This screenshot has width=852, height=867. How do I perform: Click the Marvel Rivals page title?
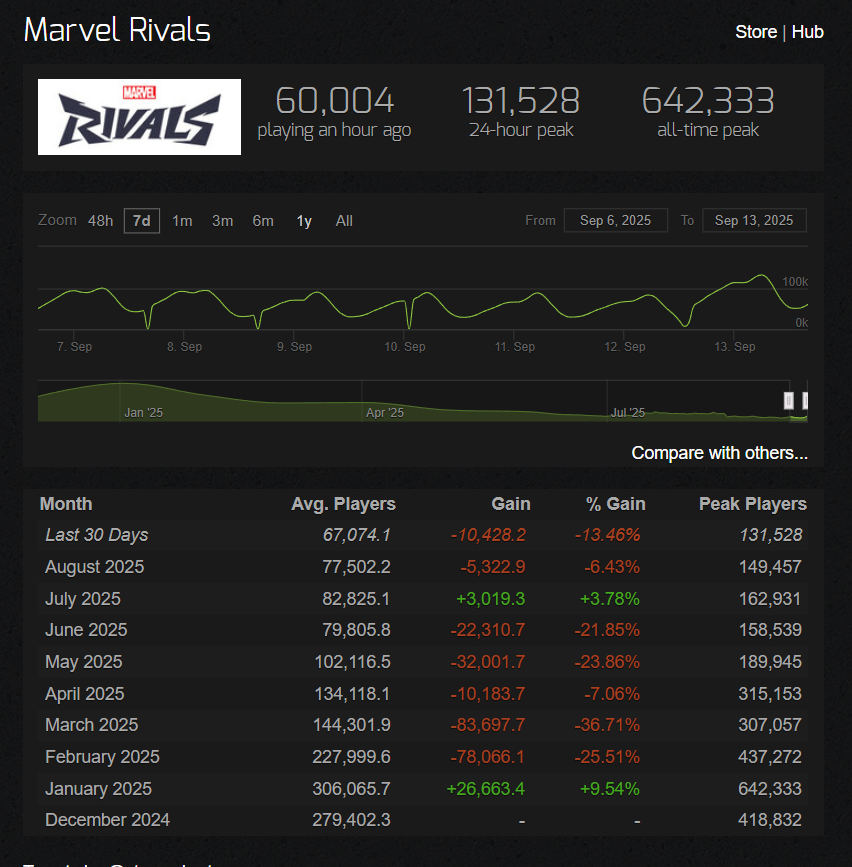point(117,30)
